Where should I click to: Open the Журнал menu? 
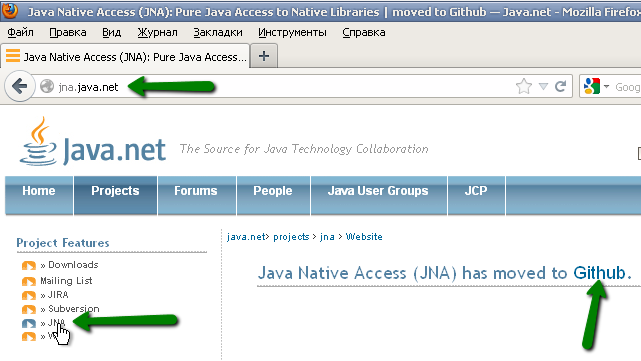click(157, 32)
